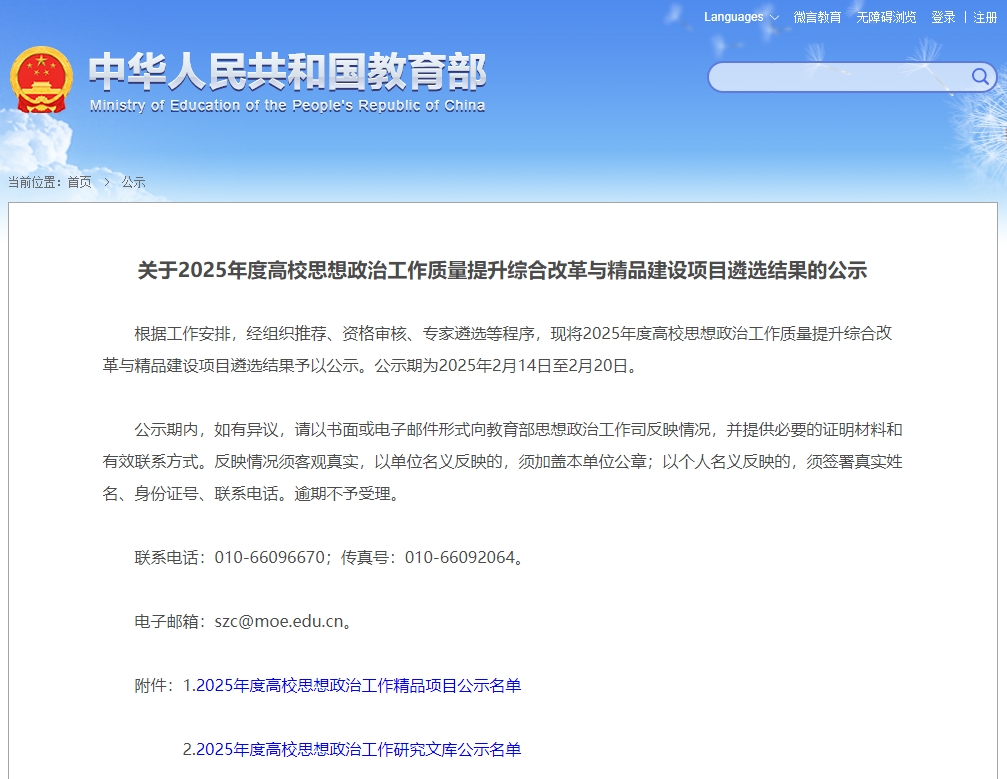Screen dimensions: 1007x779
Task: Click the breadcrumb arrow separator after 首页
Action: coord(107,182)
